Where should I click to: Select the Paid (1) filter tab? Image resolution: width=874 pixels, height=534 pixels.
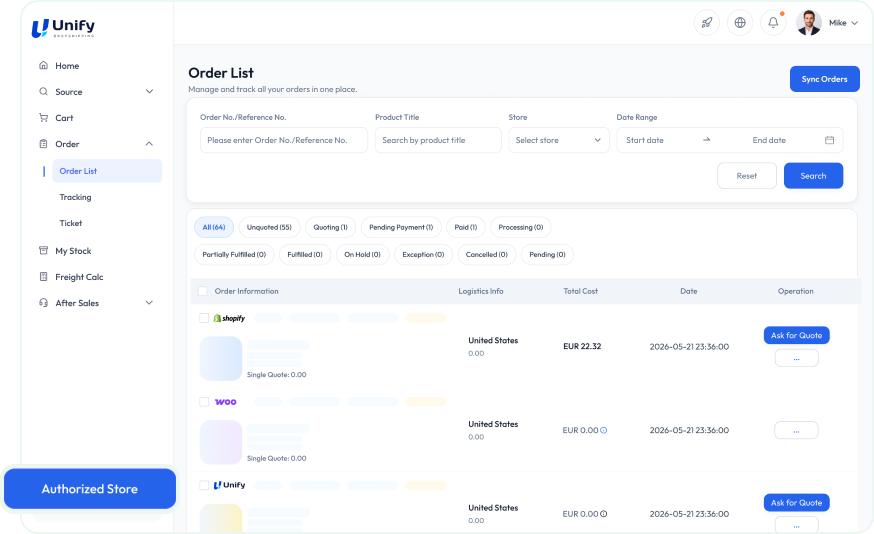(465, 227)
